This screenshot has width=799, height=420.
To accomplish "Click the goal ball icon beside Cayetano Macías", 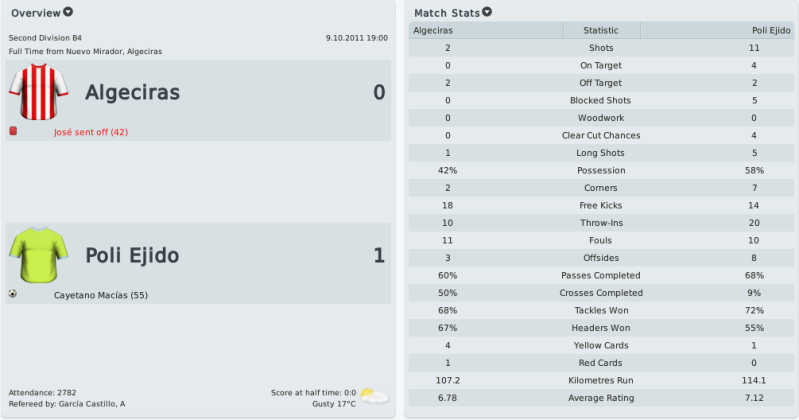I will click(x=13, y=294).
